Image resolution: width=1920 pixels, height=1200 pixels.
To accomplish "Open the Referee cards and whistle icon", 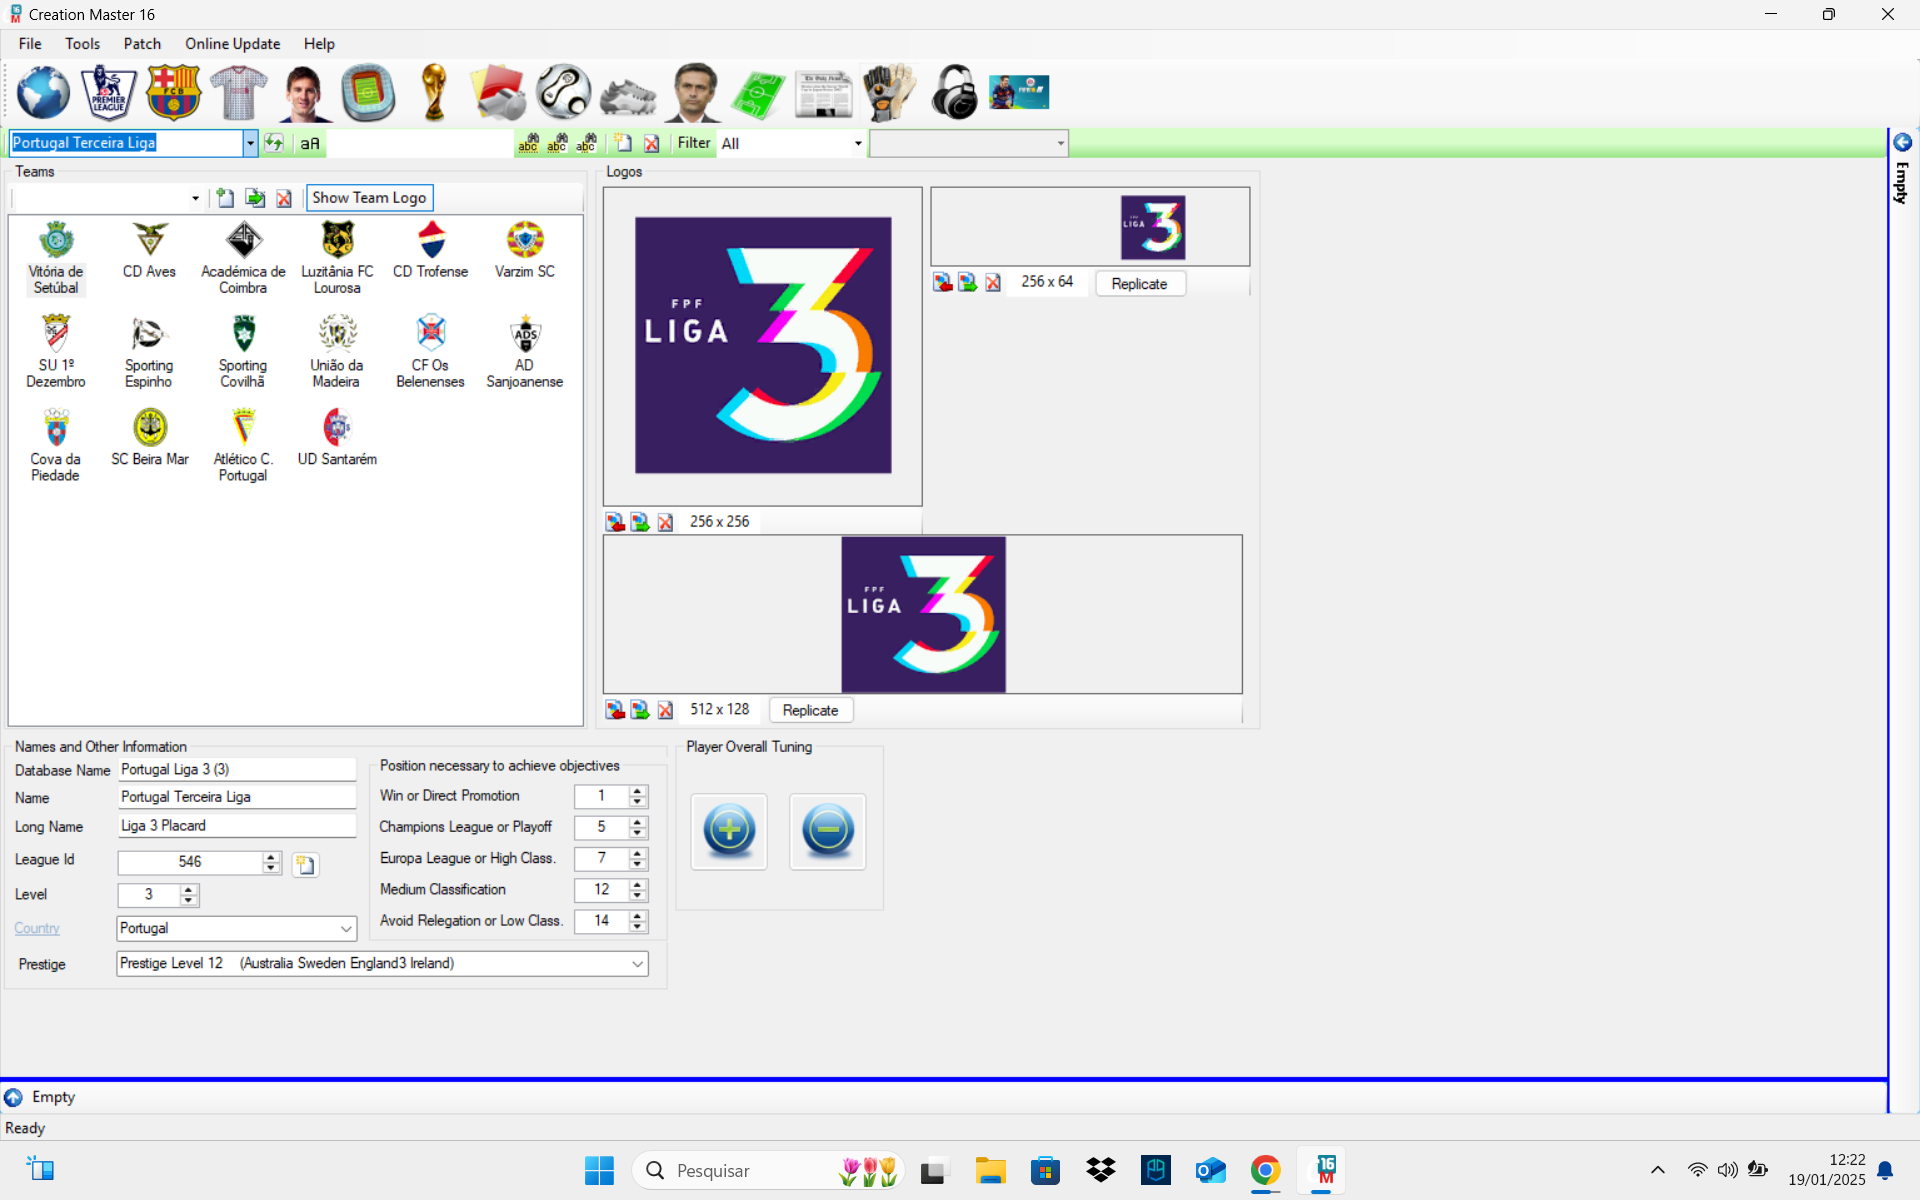I will (498, 92).
